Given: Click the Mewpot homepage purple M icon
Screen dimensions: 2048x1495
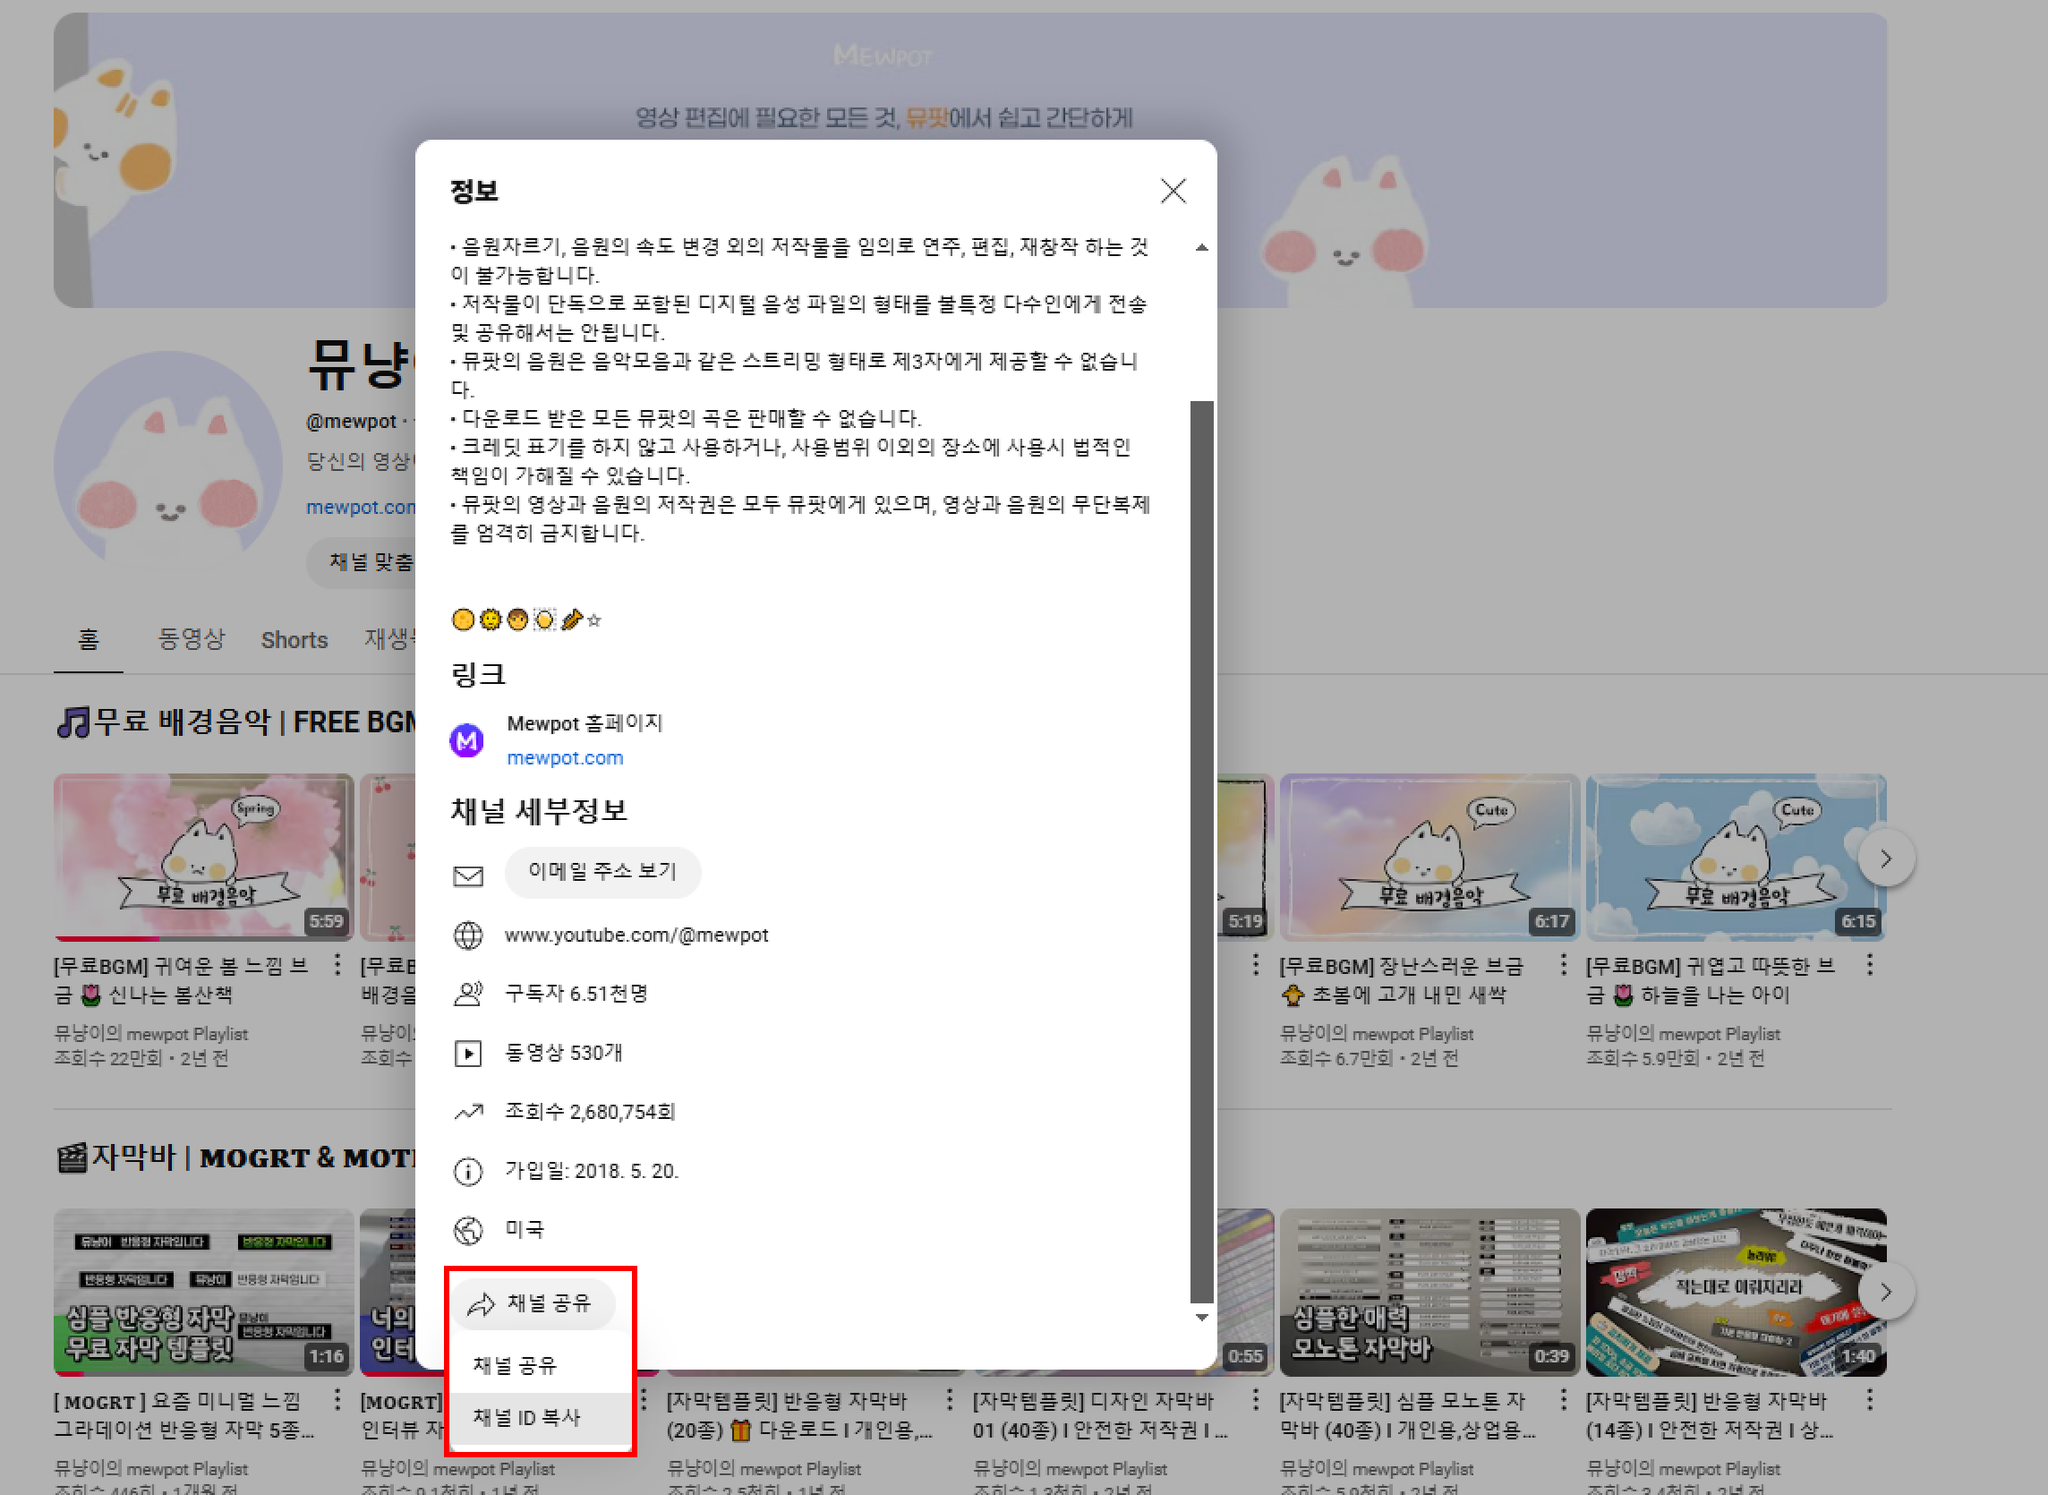Looking at the screenshot, I should (x=467, y=740).
